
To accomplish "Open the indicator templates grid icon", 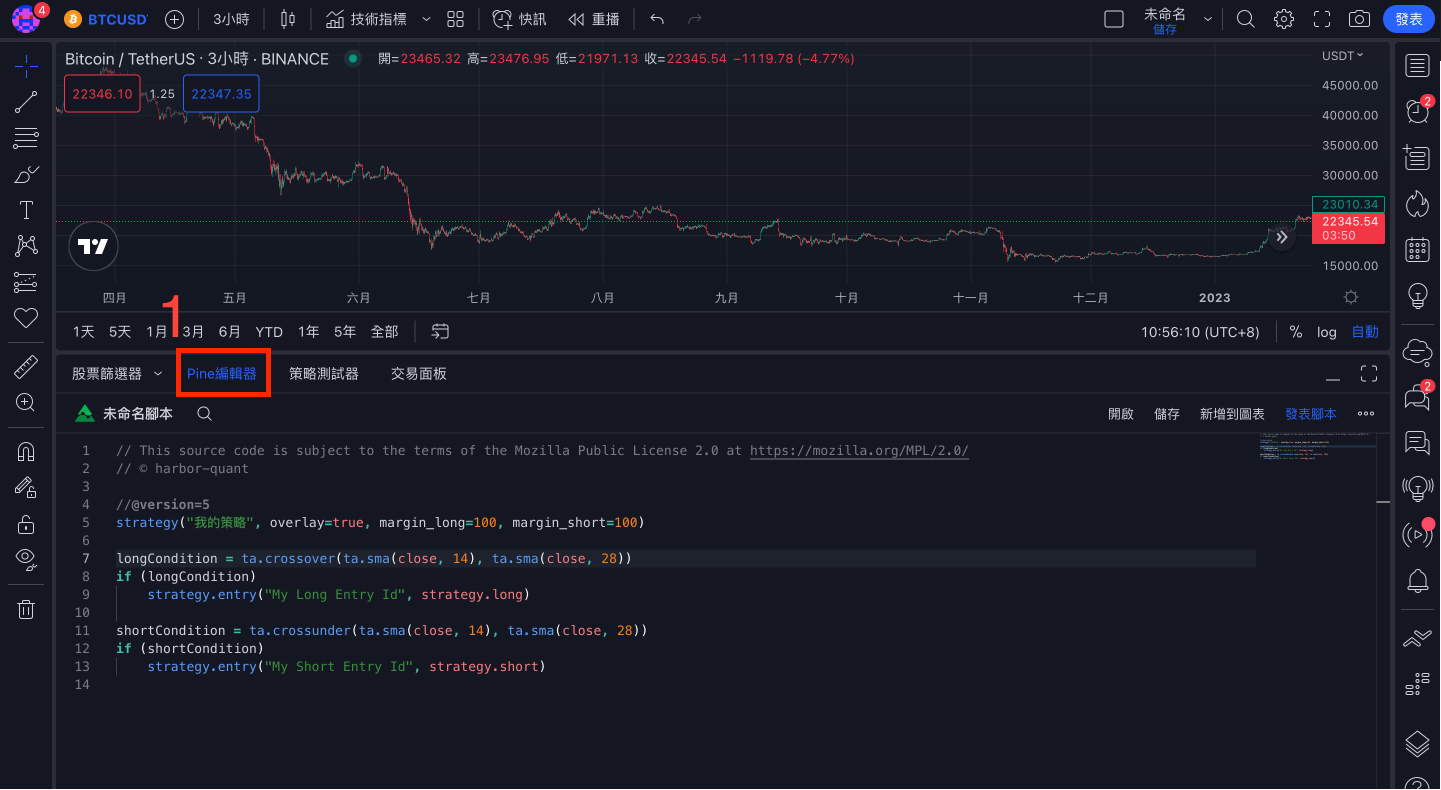I will tap(456, 19).
